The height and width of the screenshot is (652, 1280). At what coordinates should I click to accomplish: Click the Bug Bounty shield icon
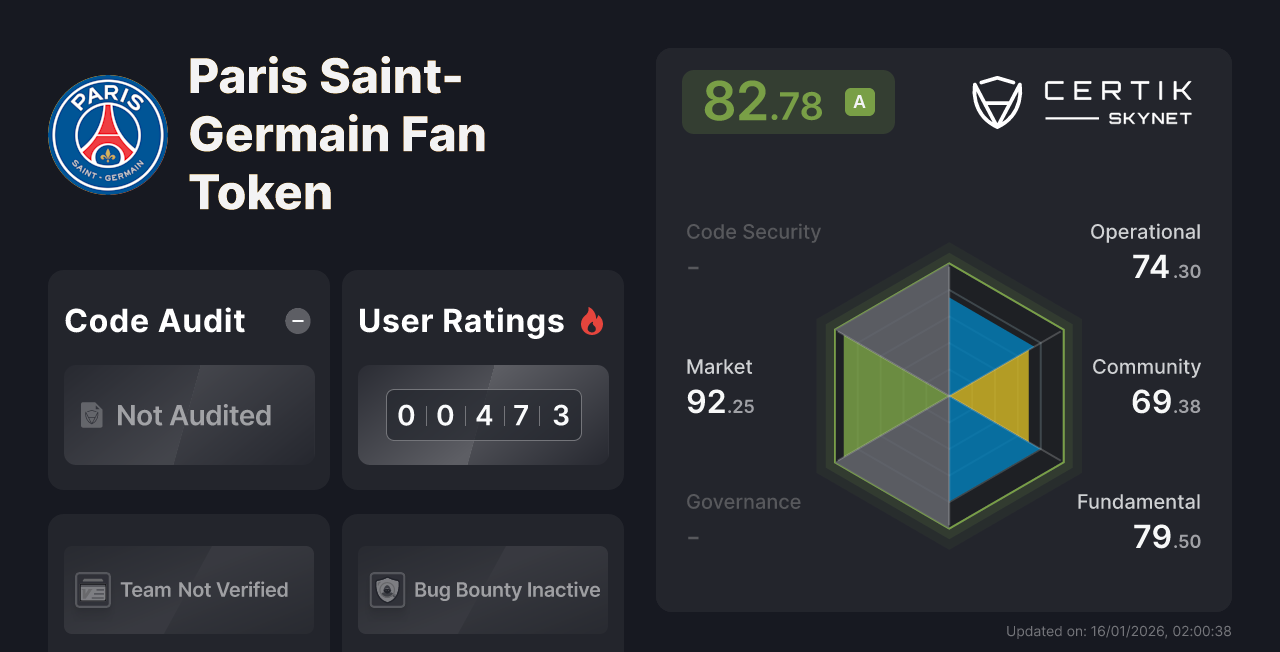click(x=388, y=589)
